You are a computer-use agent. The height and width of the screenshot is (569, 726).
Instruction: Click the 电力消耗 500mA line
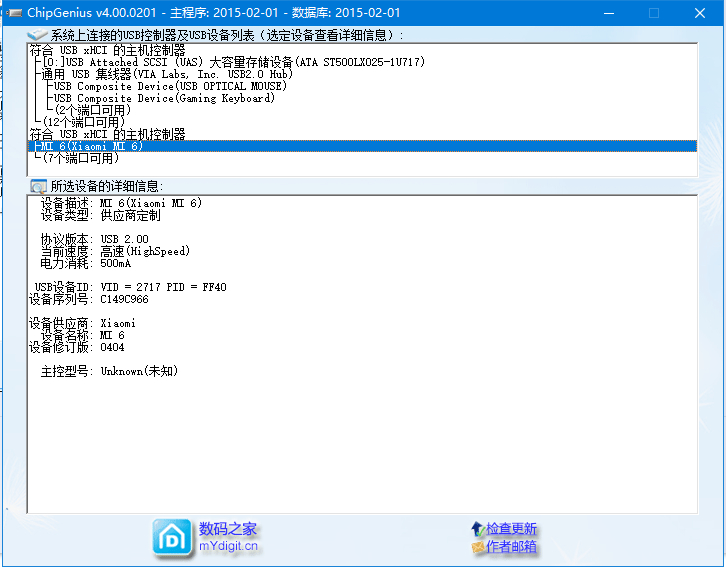coord(86,263)
